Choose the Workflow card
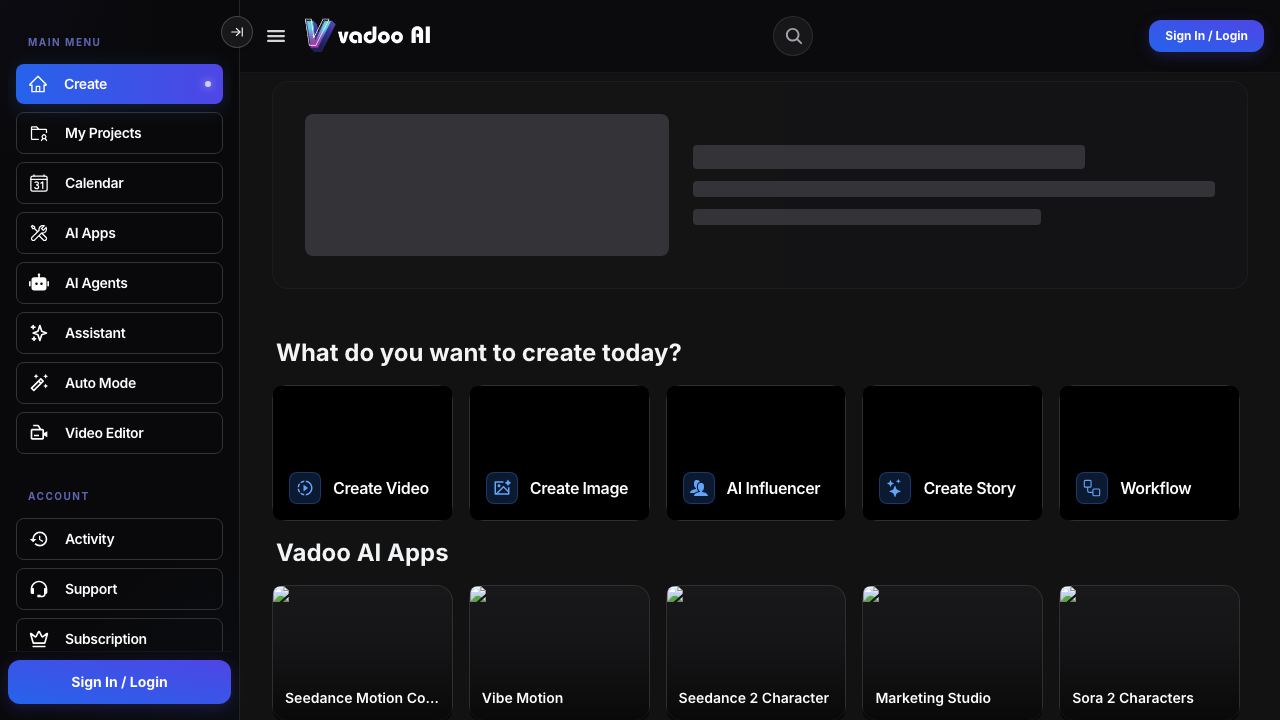The height and width of the screenshot is (720, 1280). [x=1149, y=453]
